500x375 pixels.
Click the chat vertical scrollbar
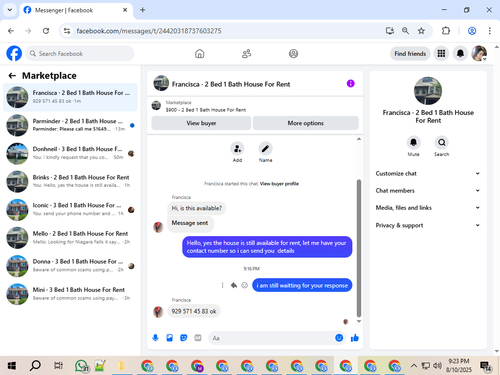click(x=359, y=248)
